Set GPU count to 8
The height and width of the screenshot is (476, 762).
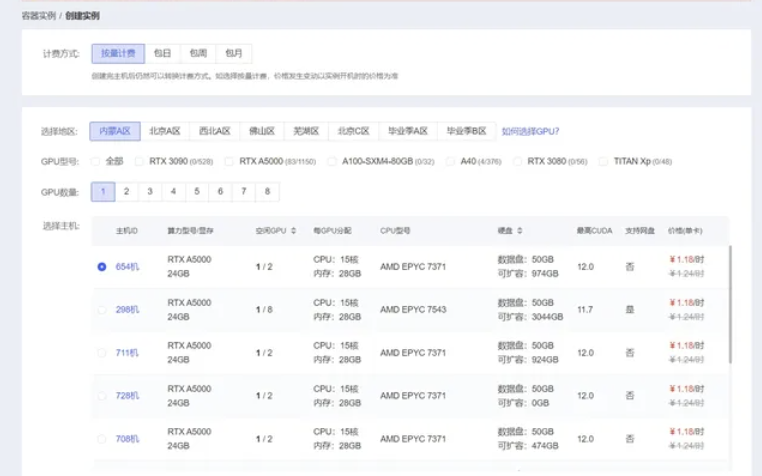[x=266, y=191]
